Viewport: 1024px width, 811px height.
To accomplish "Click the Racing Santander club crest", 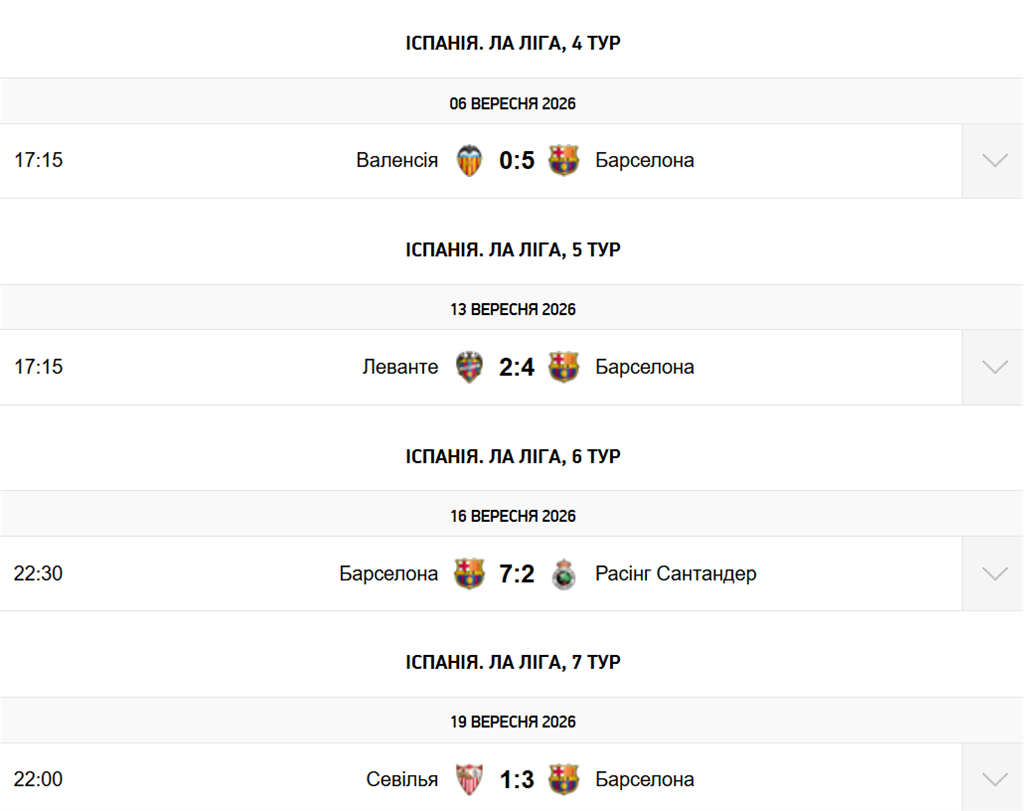I will click(x=564, y=574).
